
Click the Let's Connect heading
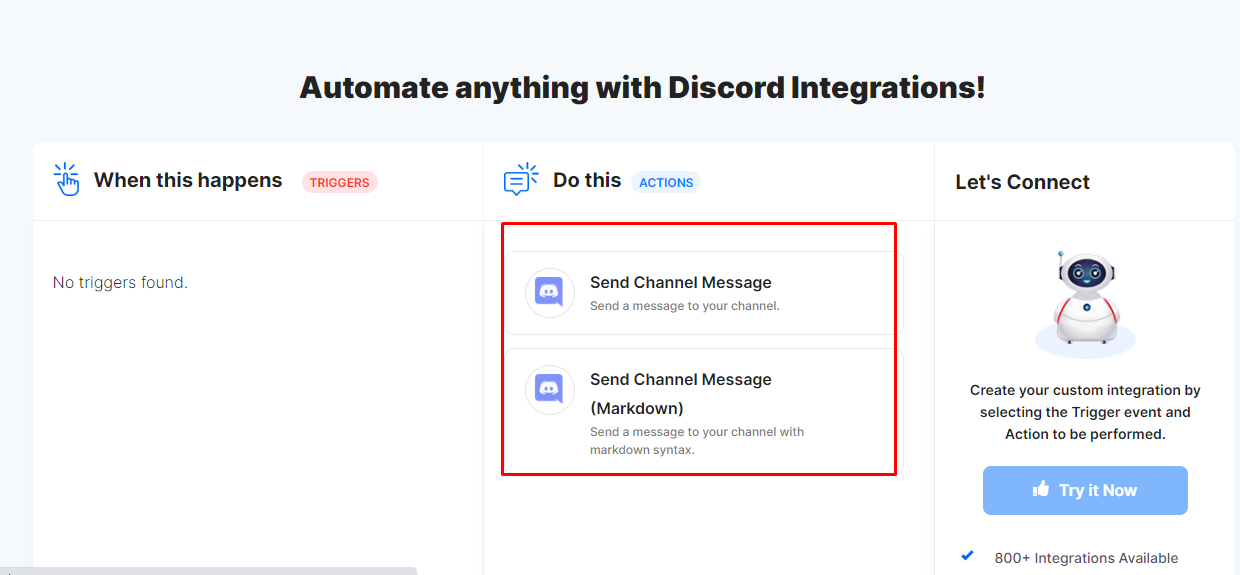(x=1022, y=182)
